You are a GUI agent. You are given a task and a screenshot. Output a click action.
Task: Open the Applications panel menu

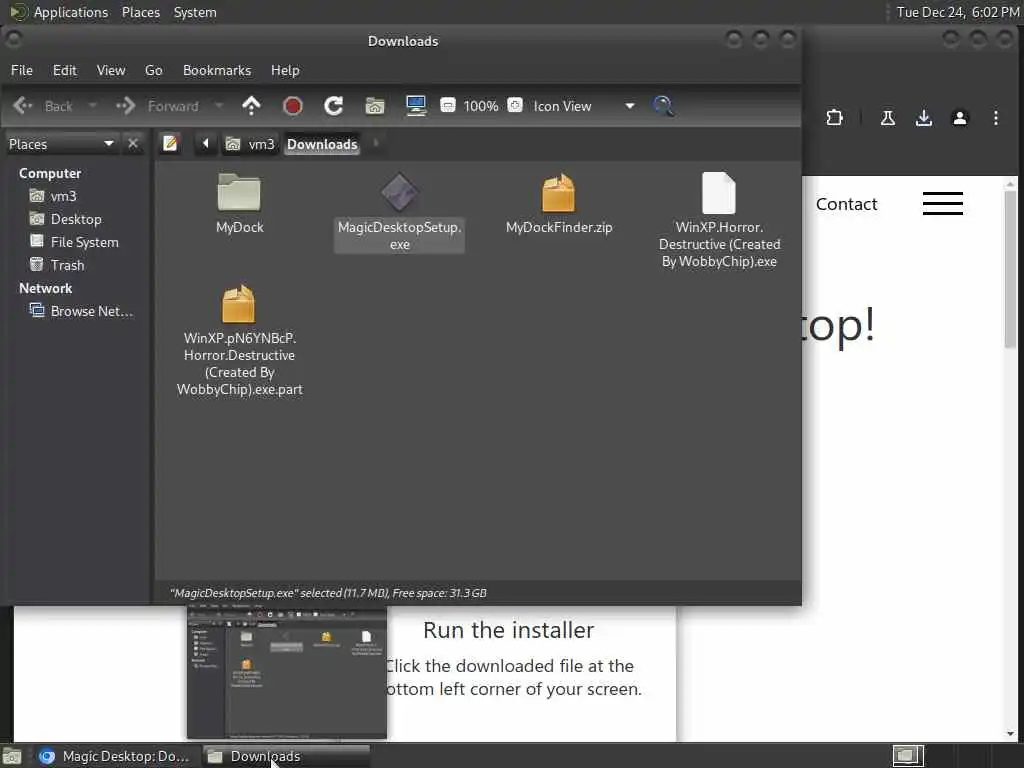(x=59, y=12)
